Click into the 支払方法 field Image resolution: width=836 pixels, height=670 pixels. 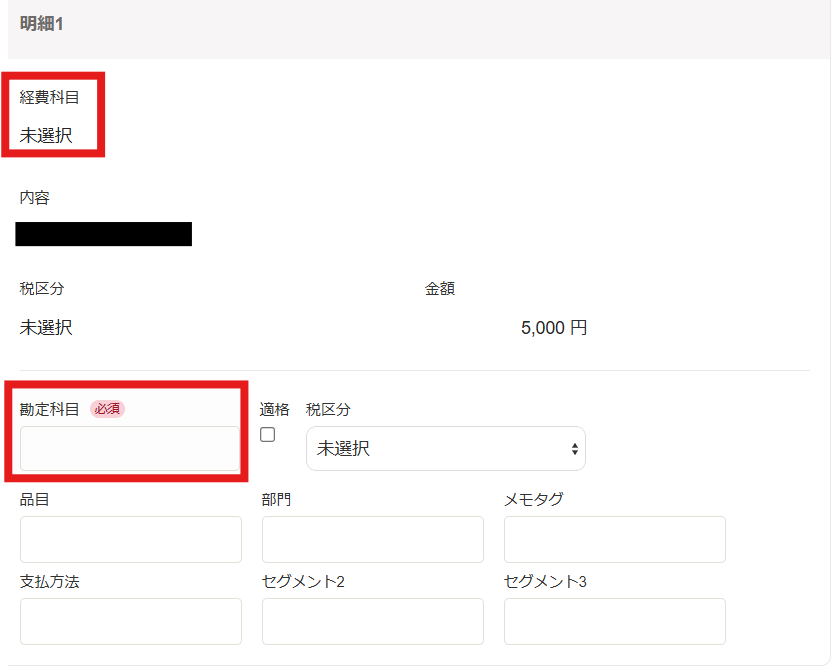tap(130, 621)
